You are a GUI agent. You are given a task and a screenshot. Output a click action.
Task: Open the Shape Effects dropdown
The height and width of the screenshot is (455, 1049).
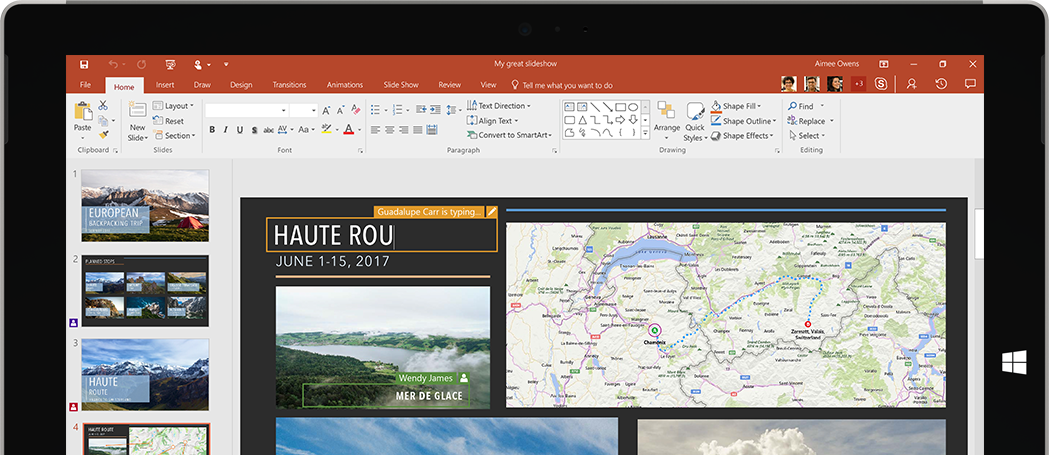click(x=742, y=135)
